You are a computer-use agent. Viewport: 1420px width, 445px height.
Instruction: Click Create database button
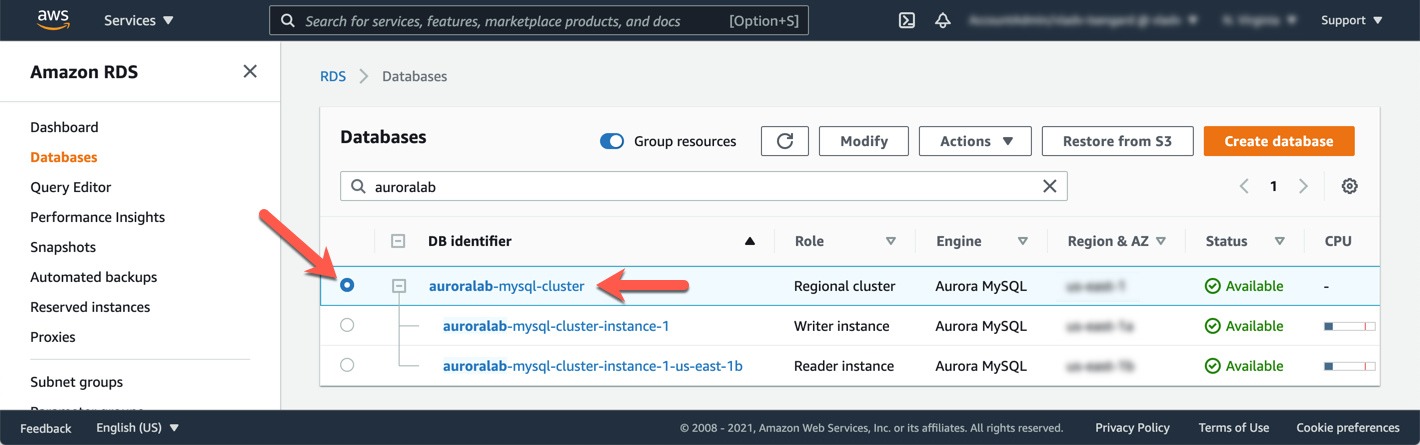point(1278,141)
